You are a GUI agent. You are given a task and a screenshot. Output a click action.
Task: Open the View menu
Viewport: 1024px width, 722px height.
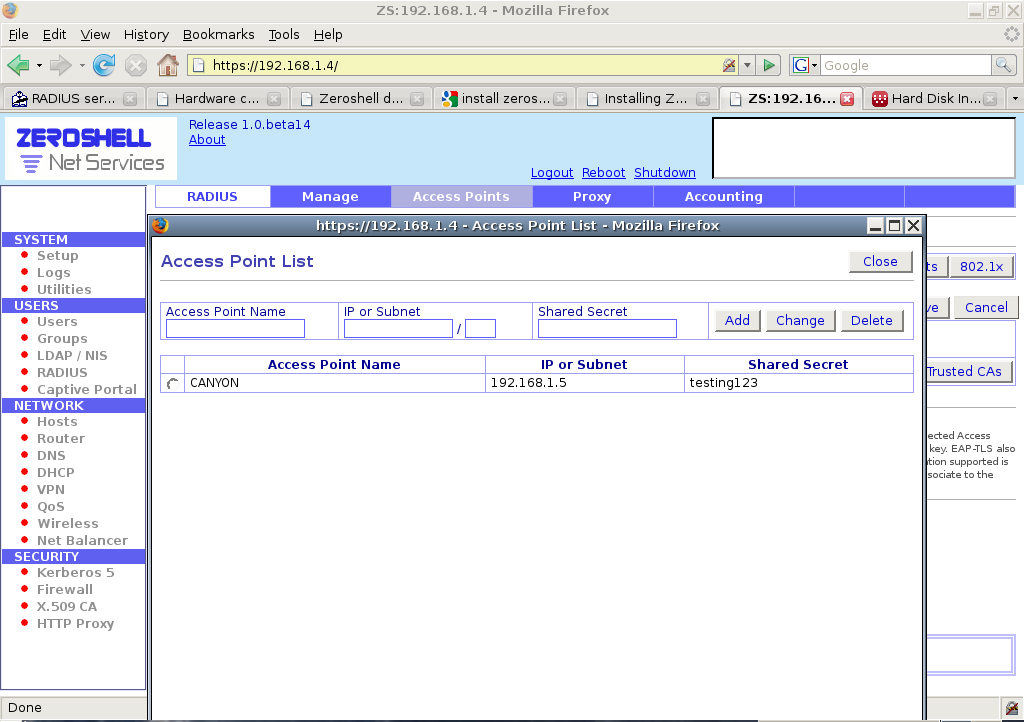[x=95, y=35]
